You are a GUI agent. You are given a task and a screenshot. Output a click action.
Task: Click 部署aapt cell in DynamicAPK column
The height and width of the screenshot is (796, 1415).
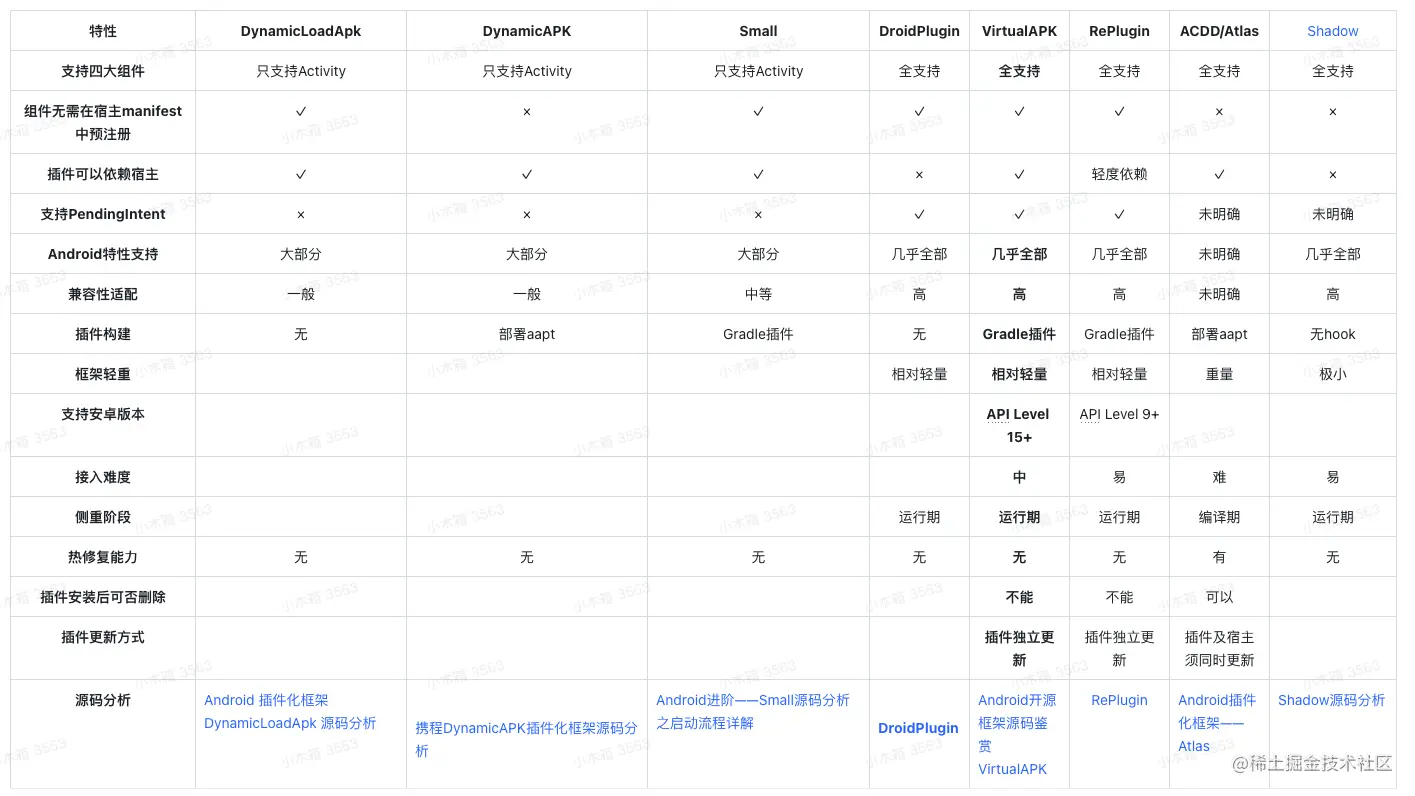[527, 334]
